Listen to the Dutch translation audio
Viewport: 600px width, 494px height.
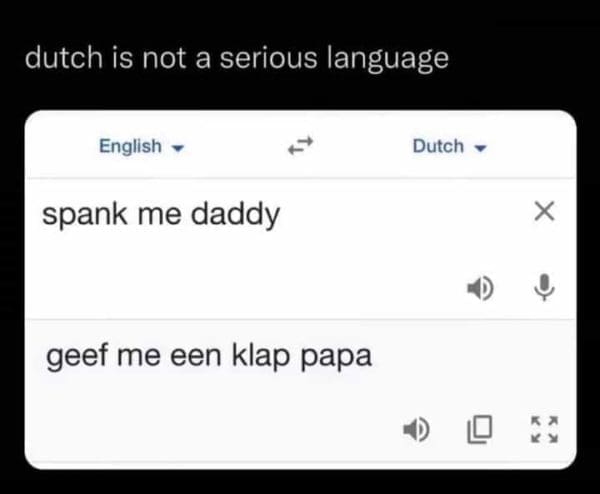415,430
